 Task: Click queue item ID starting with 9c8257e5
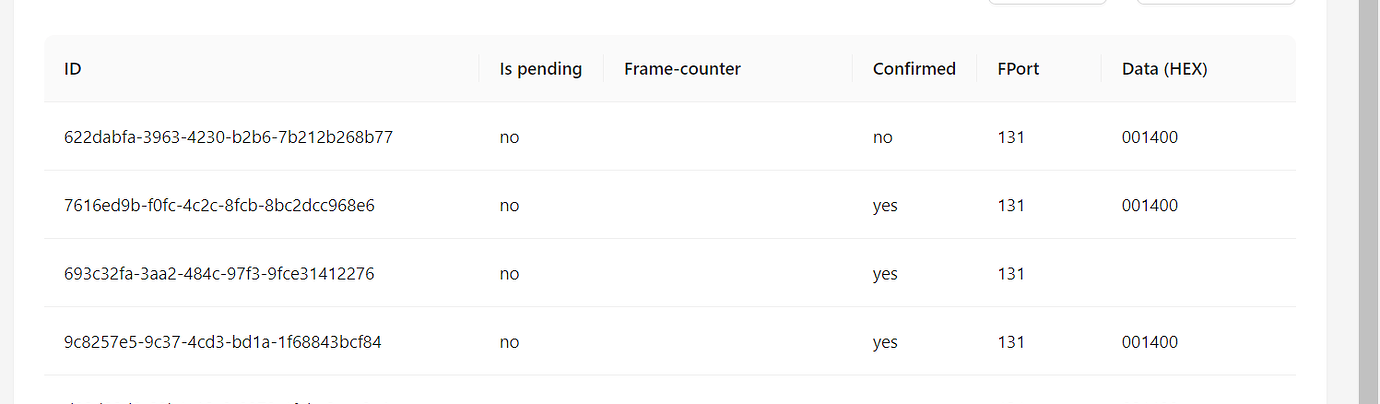(222, 342)
